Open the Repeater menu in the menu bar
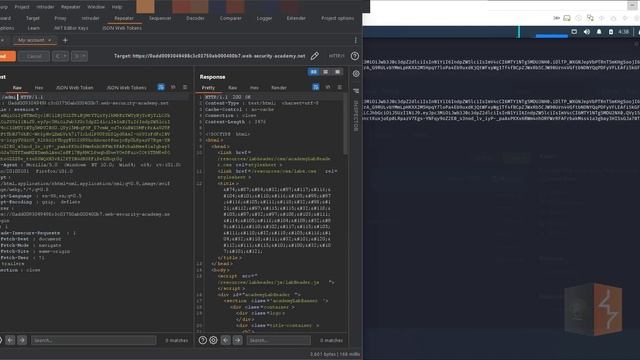 (71, 7)
